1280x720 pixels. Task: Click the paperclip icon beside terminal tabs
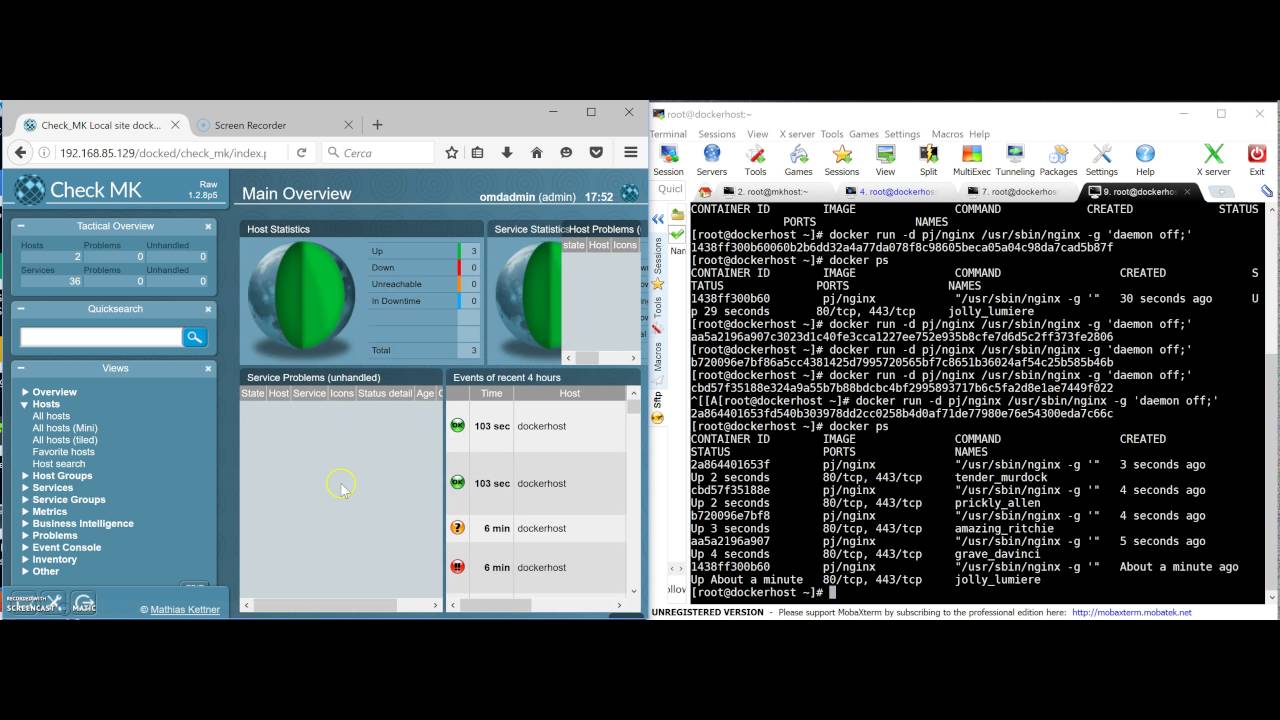1266,191
